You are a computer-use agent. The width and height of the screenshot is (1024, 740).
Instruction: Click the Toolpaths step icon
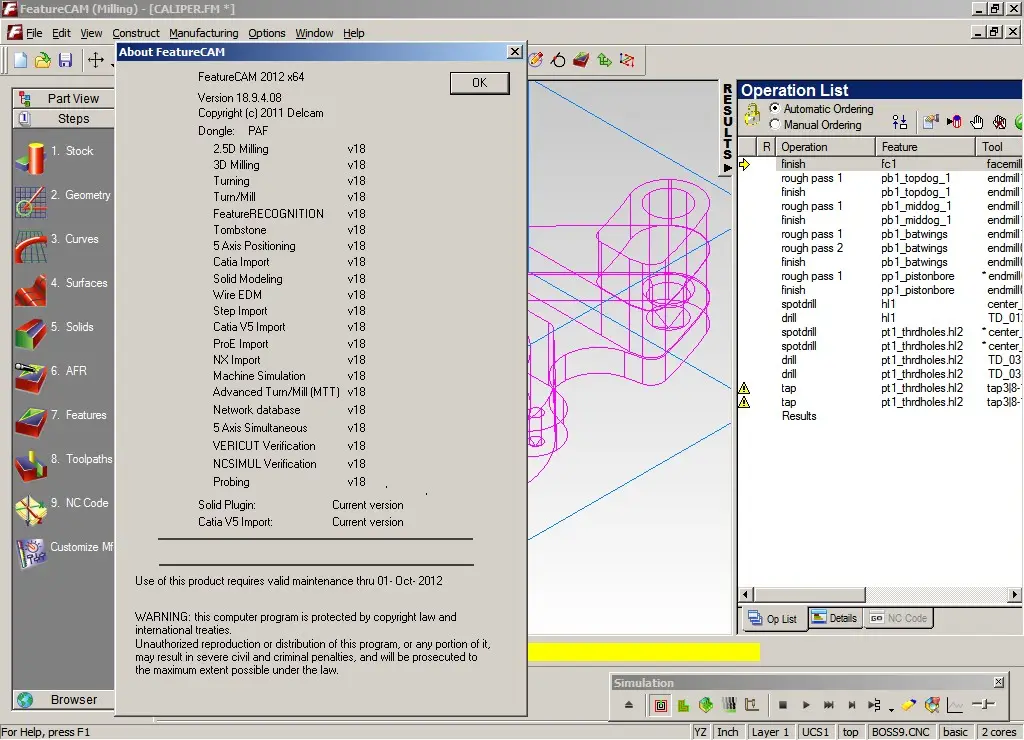click(x=30, y=466)
